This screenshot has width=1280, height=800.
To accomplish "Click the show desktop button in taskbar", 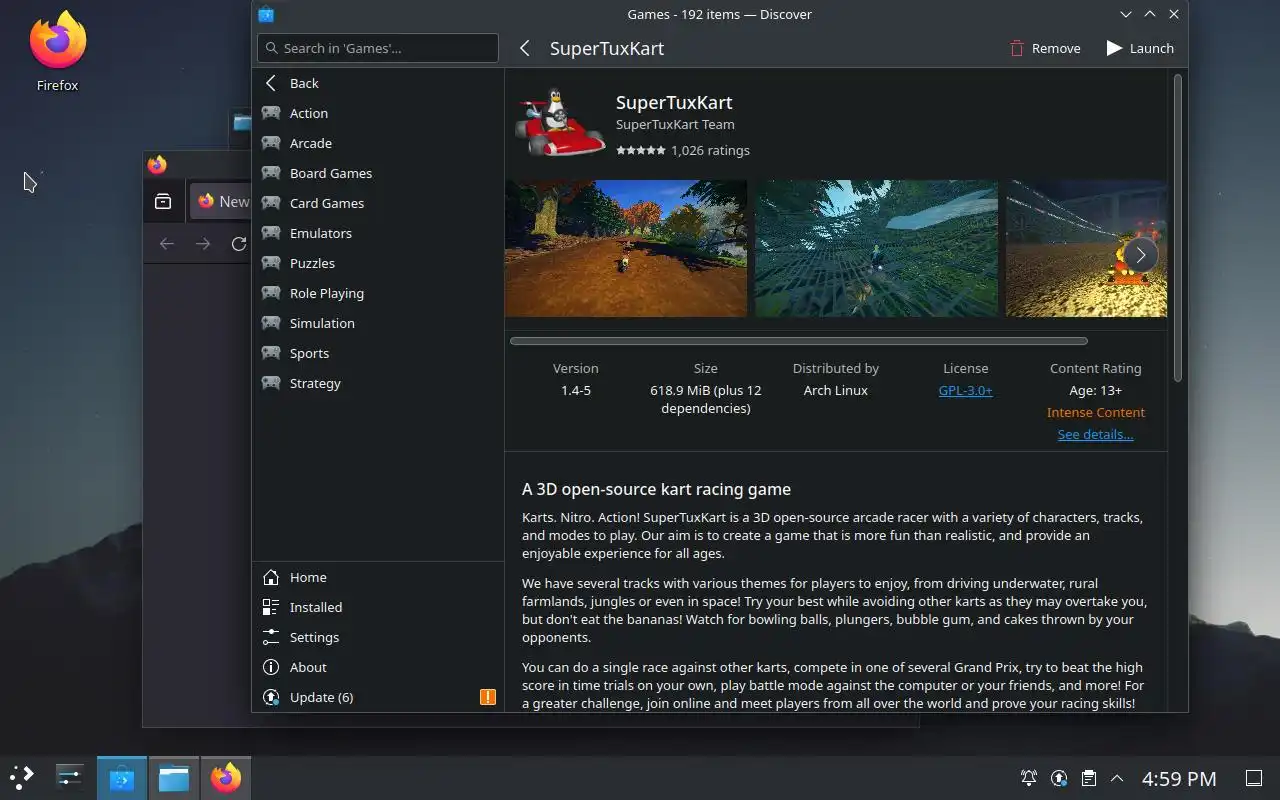I will (1253, 778).
